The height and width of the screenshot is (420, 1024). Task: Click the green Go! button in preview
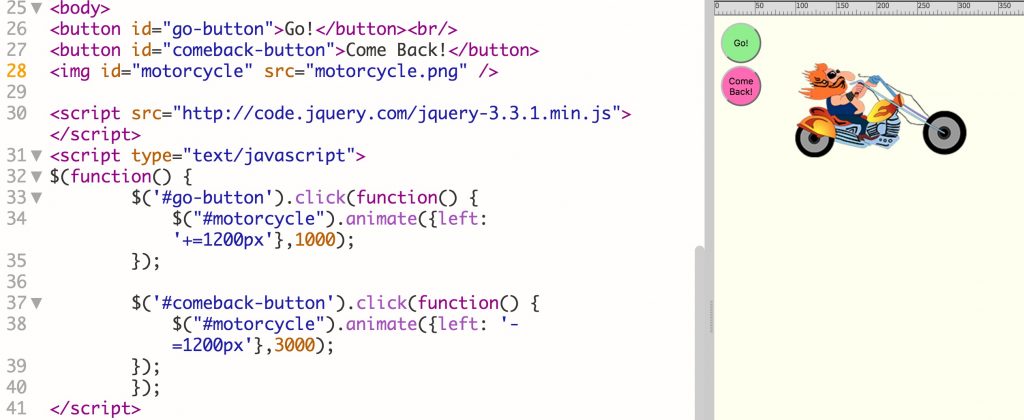click(x=741, y=43)
